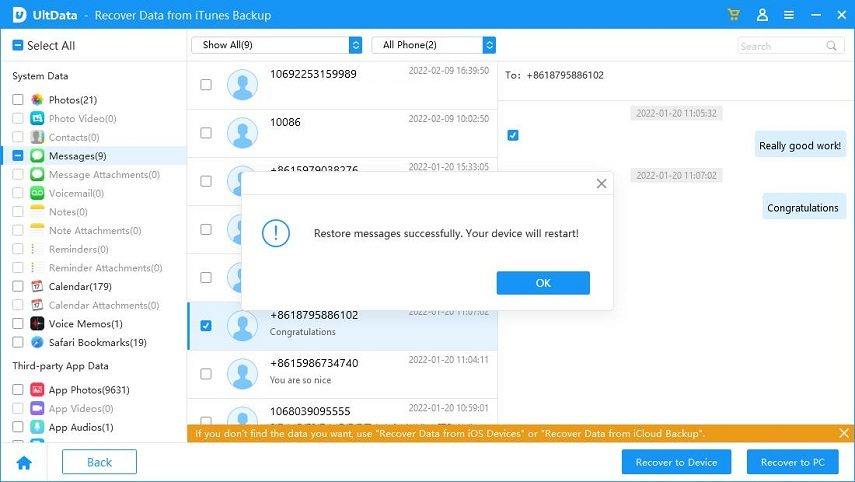This screenshot has height=482, width=855.
Task: Open the hamburger menu icon
Action: pos(788,15)
